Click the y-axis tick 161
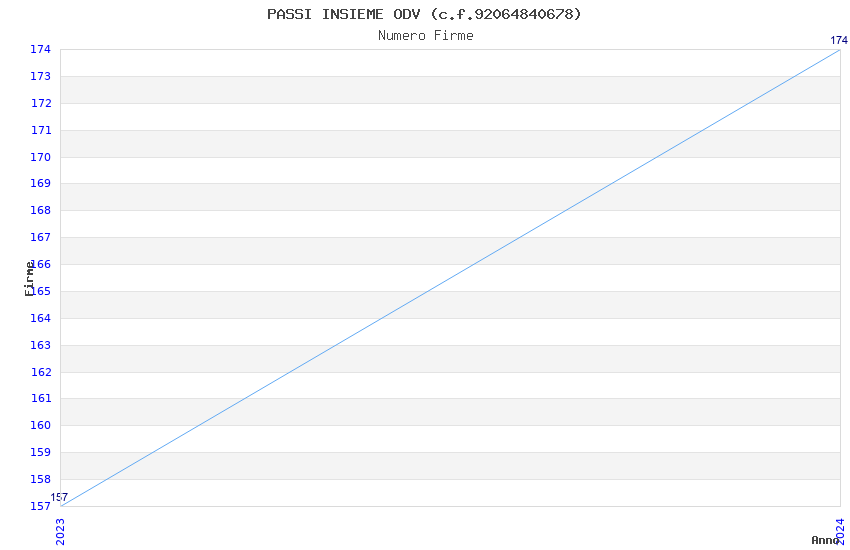This screenshot has height=550, width=850. pos(41,398)
